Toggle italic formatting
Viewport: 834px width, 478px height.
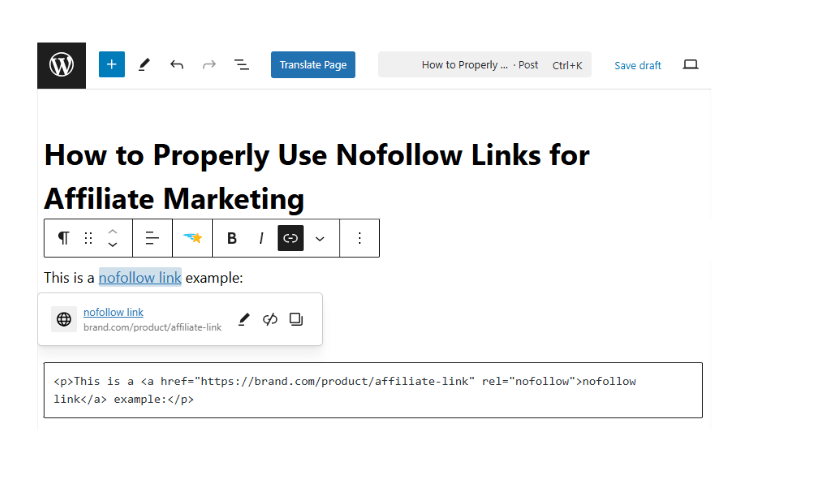click(262, 238)
